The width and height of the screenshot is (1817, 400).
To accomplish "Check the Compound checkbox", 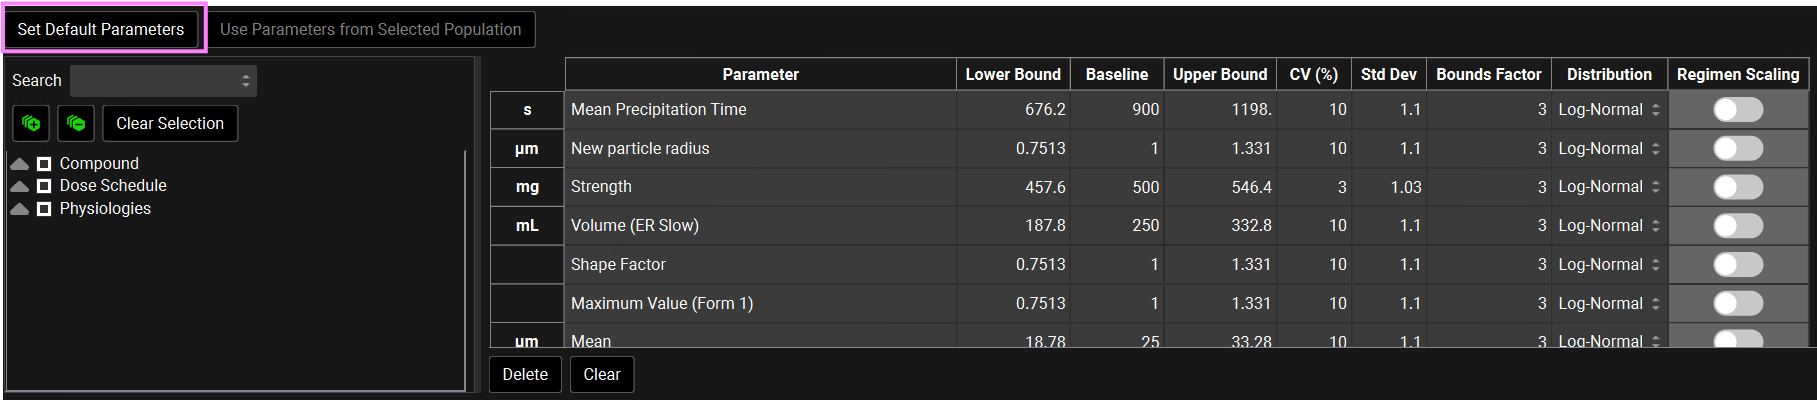I will (x=44, y=163).
